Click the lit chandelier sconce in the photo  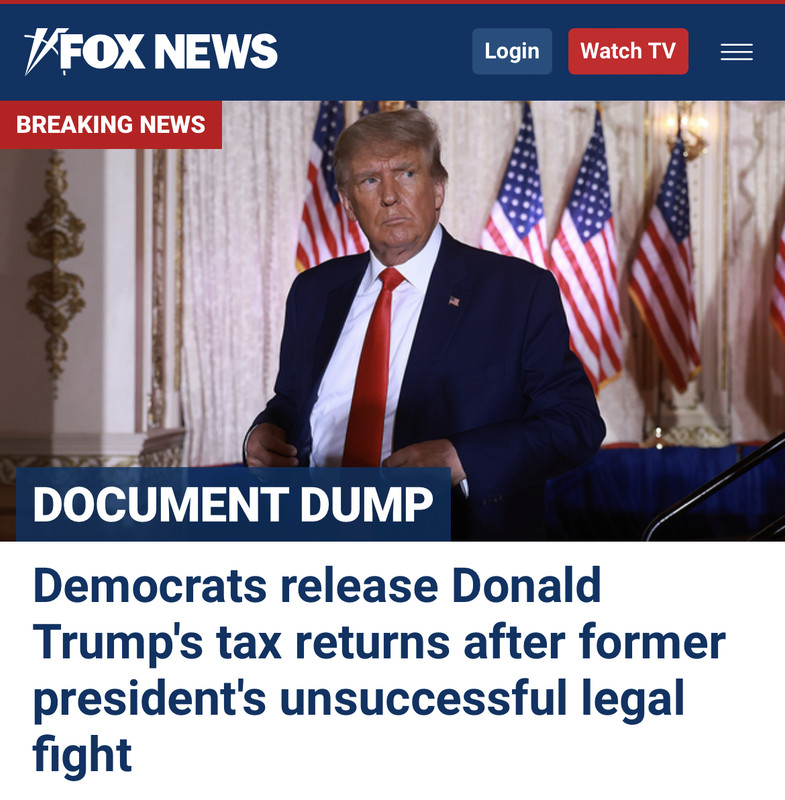(686, 128)
